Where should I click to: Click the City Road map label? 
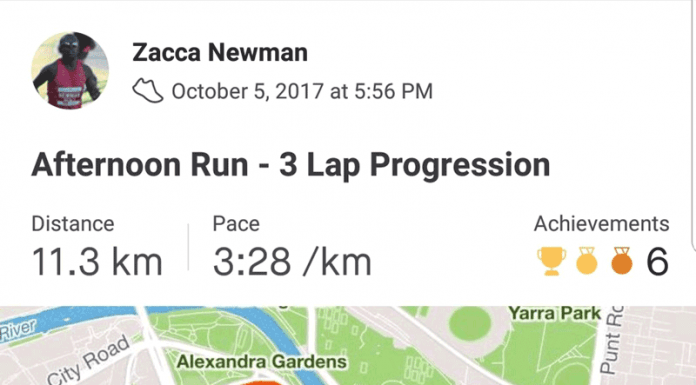pyautogui.click(x=89, y=361)
